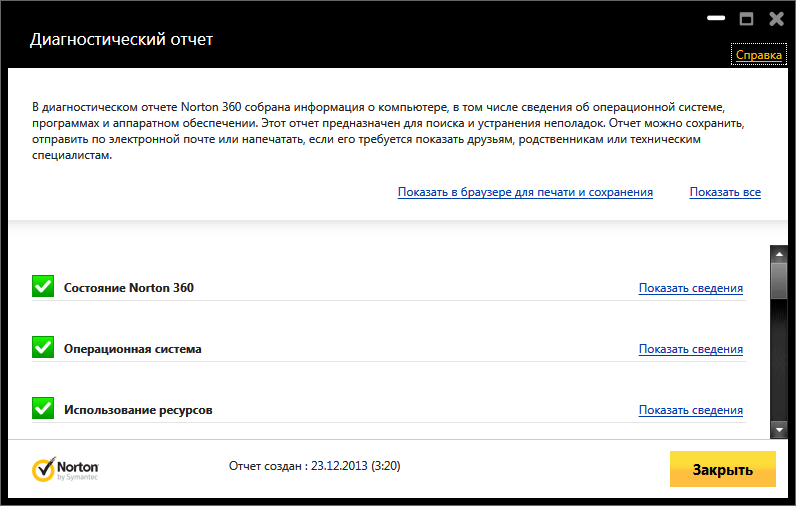Expand details for Операционная система
This screenshot has width=796, height=506.
[x=691, y=349]
